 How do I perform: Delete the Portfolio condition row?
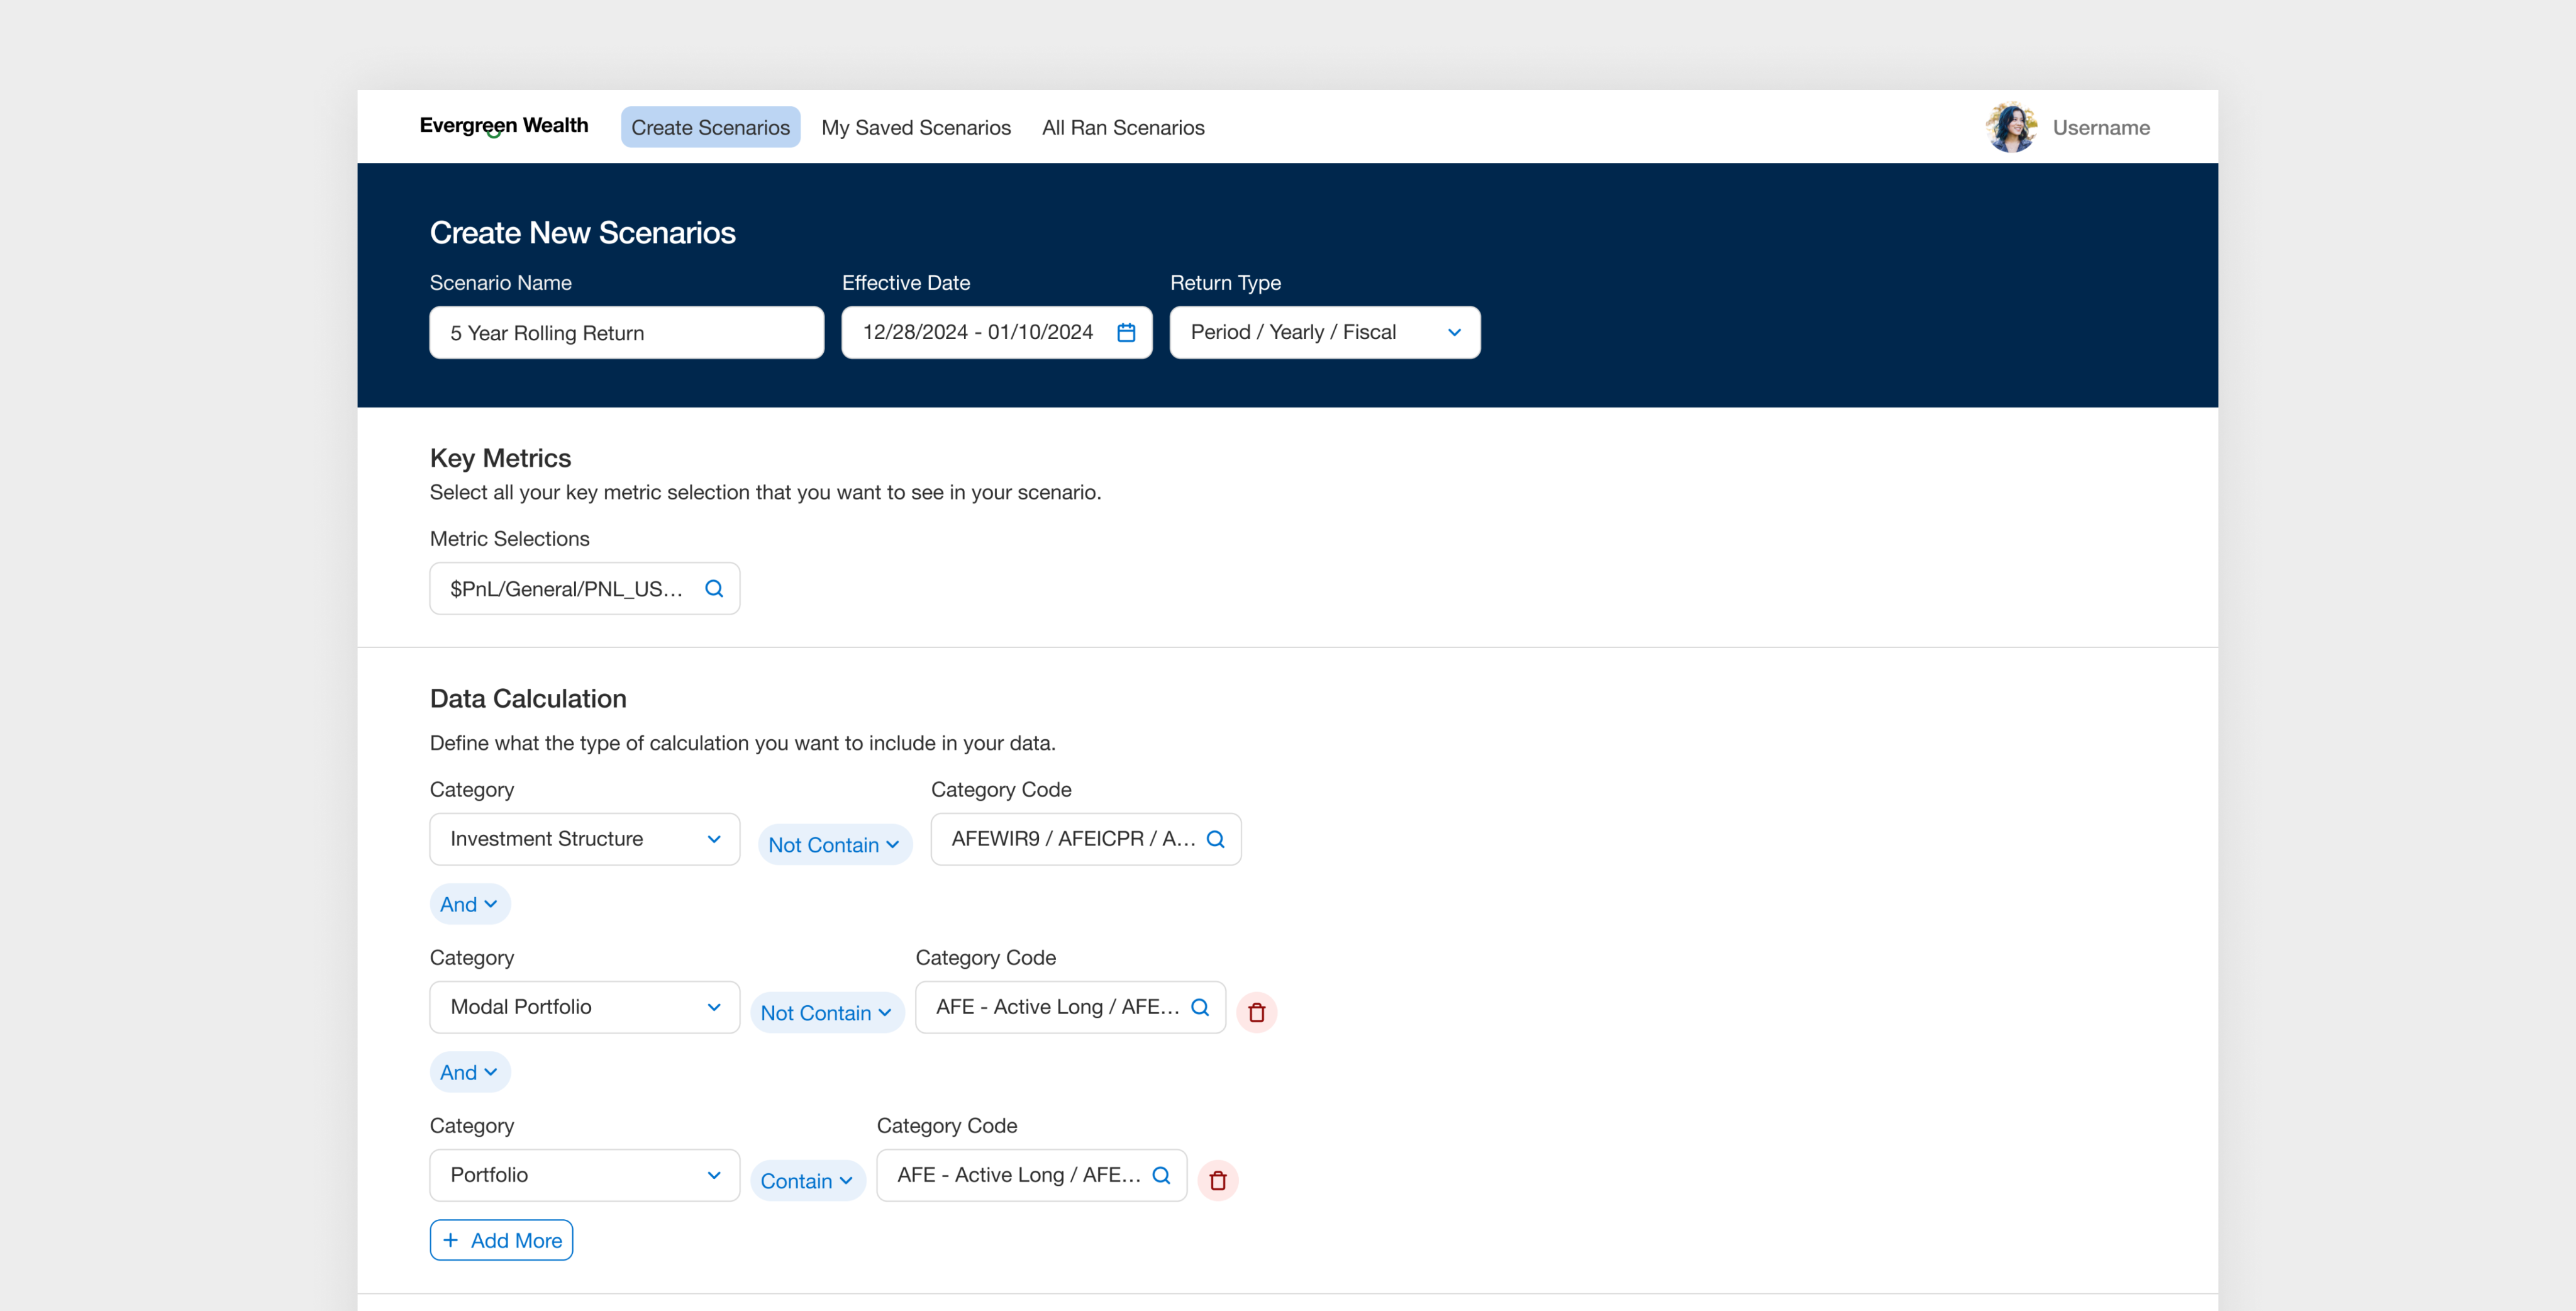(x=1217, y=1180)
